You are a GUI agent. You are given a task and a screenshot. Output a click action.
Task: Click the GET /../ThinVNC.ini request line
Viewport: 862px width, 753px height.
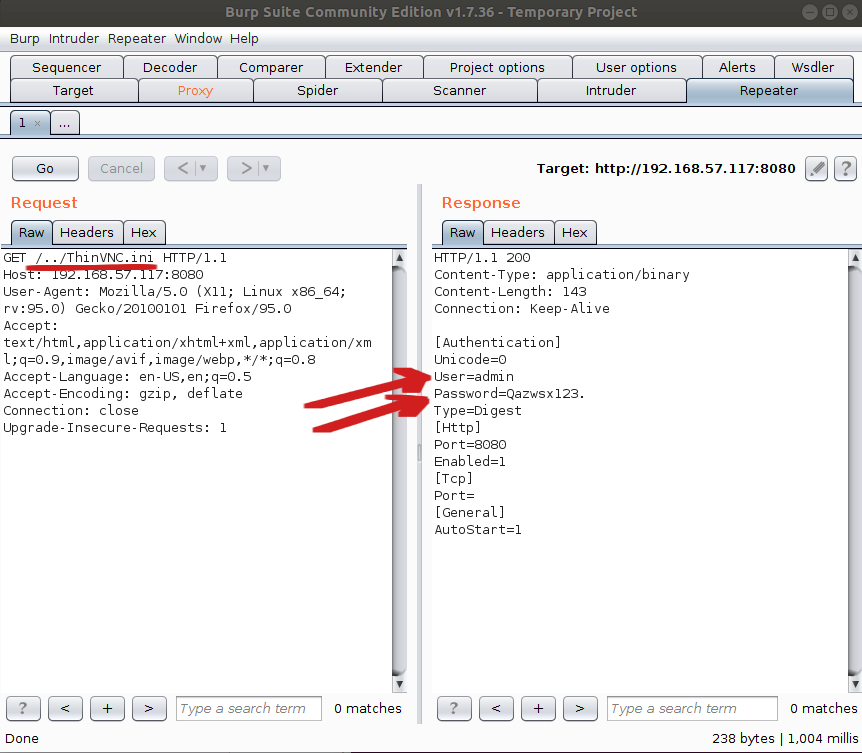click(115, 258)
